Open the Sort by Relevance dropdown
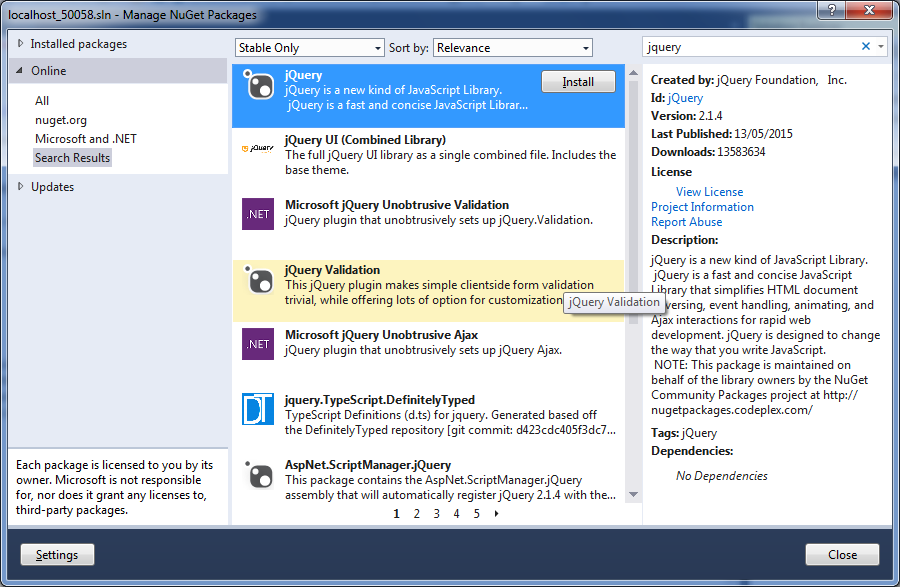This screenshot has height=587, width=900. coord(513,48)
